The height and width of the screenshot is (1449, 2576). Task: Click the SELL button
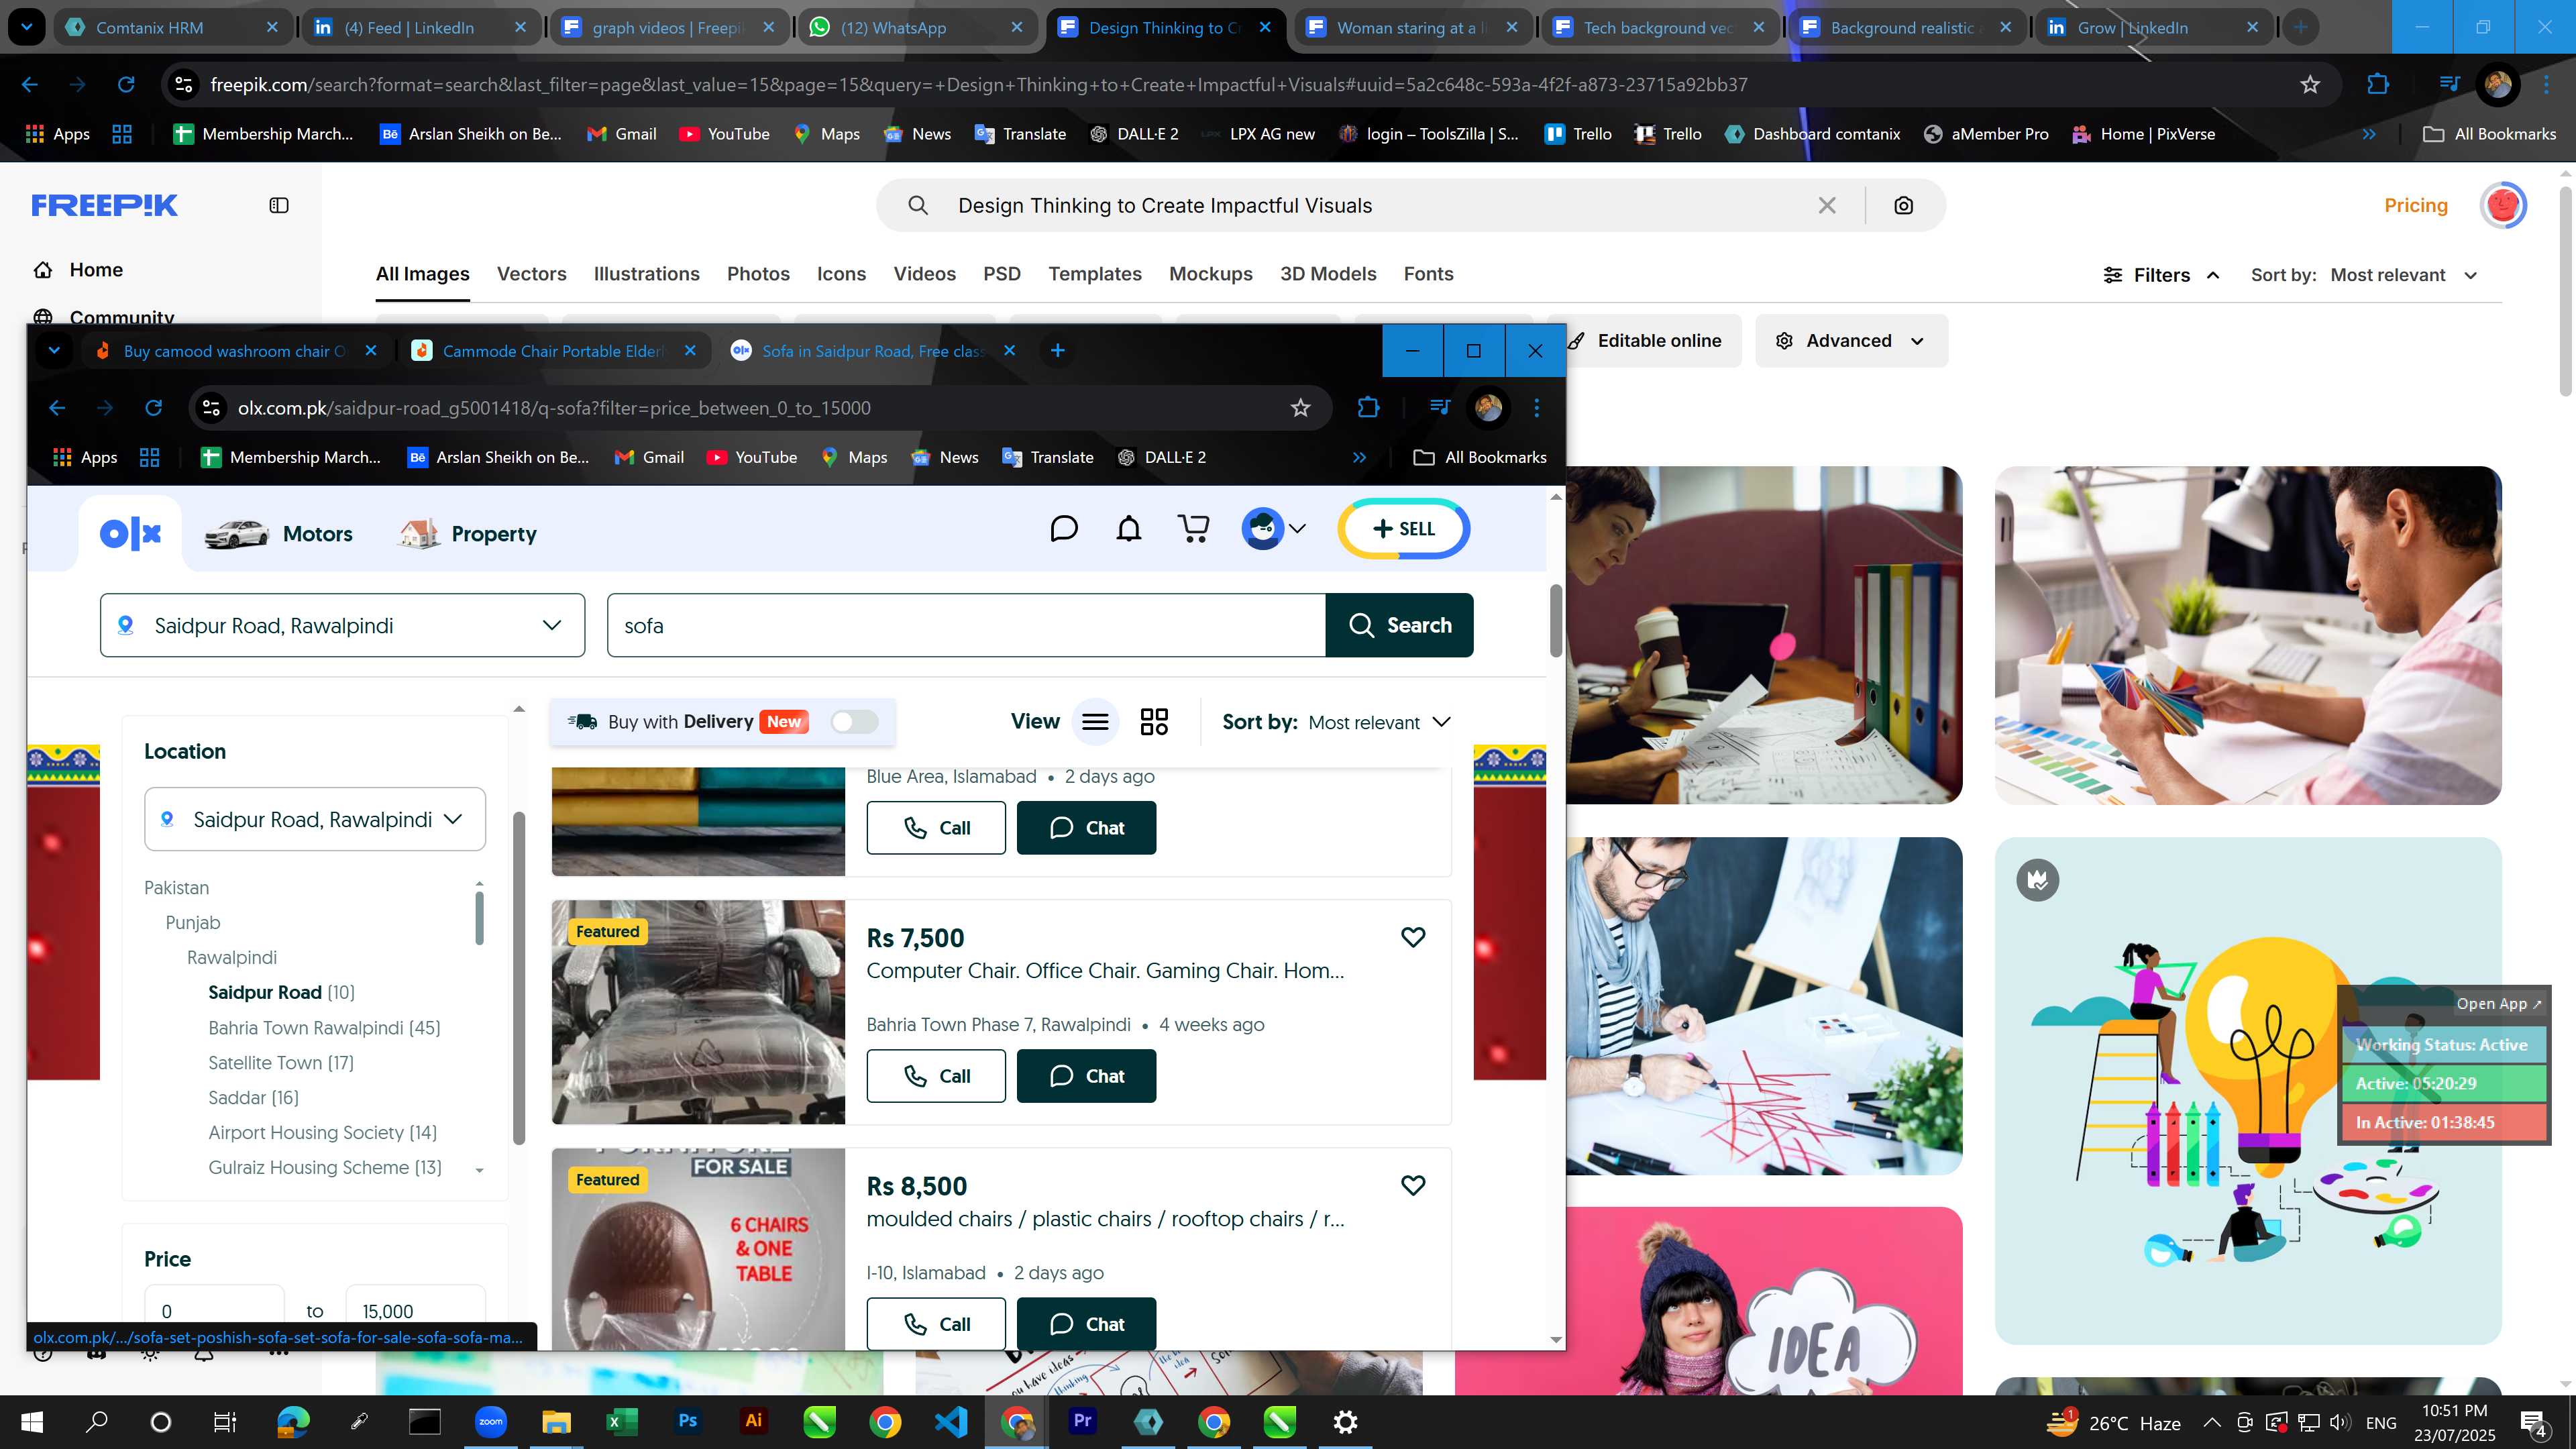[1404, 528]
